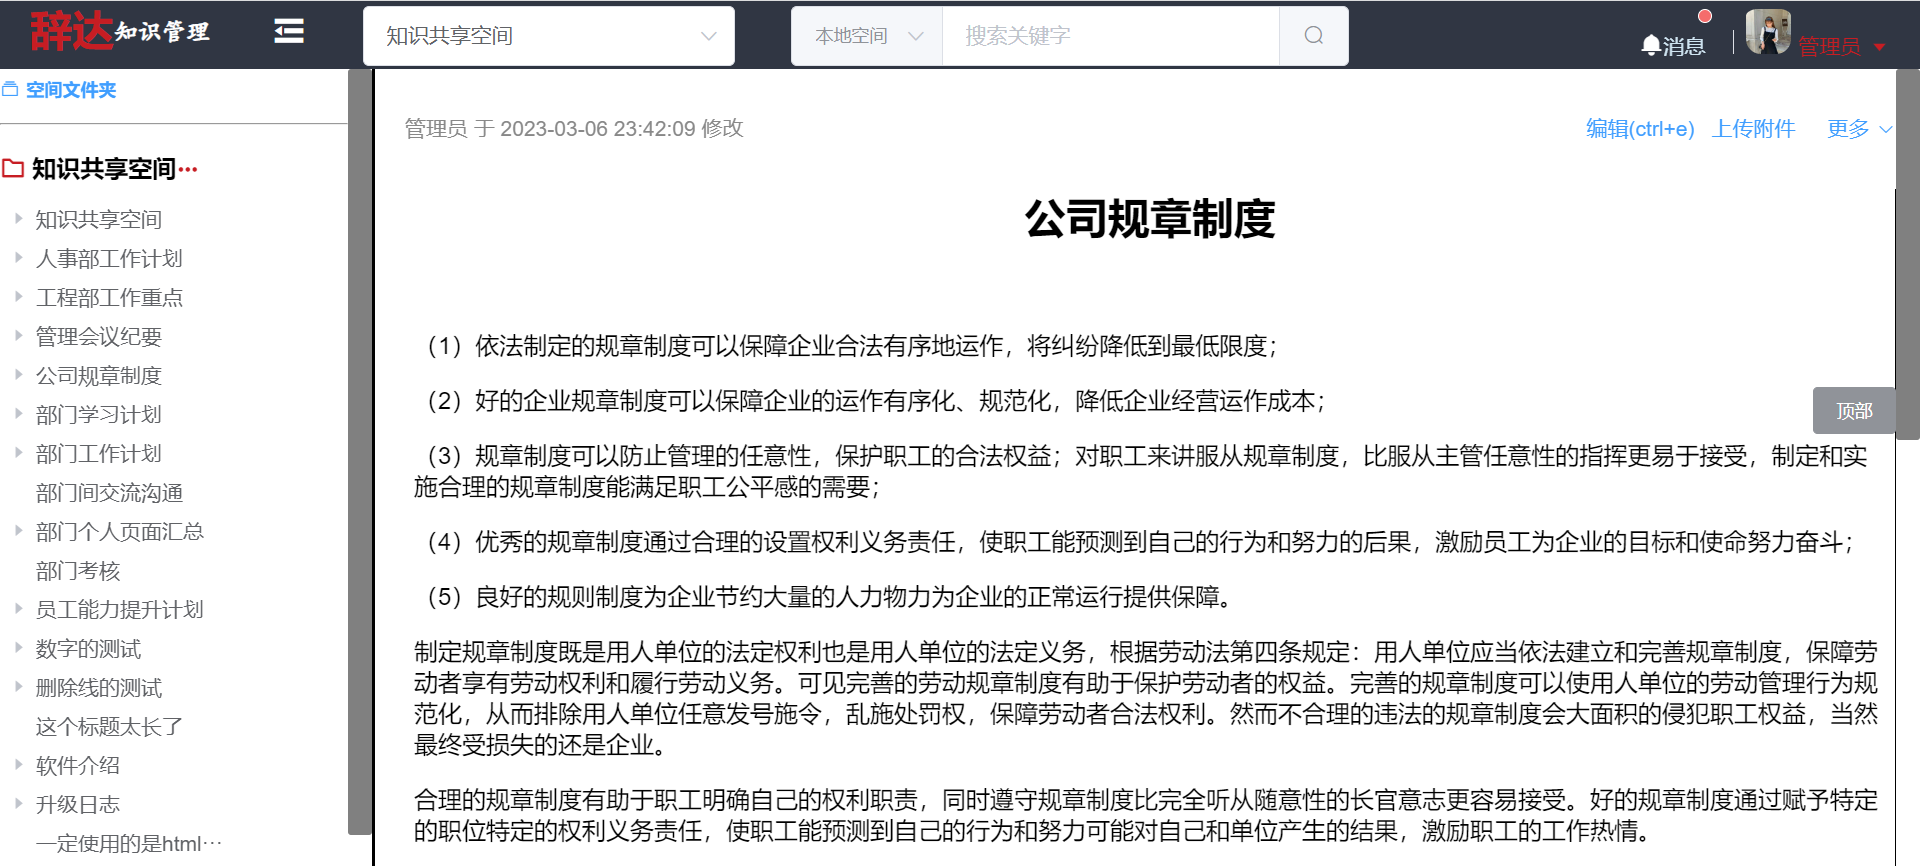This screenshot has width=1920, height=866.
Task: Click the administrator avatar picture
Action: click(x=1767, y=32)
